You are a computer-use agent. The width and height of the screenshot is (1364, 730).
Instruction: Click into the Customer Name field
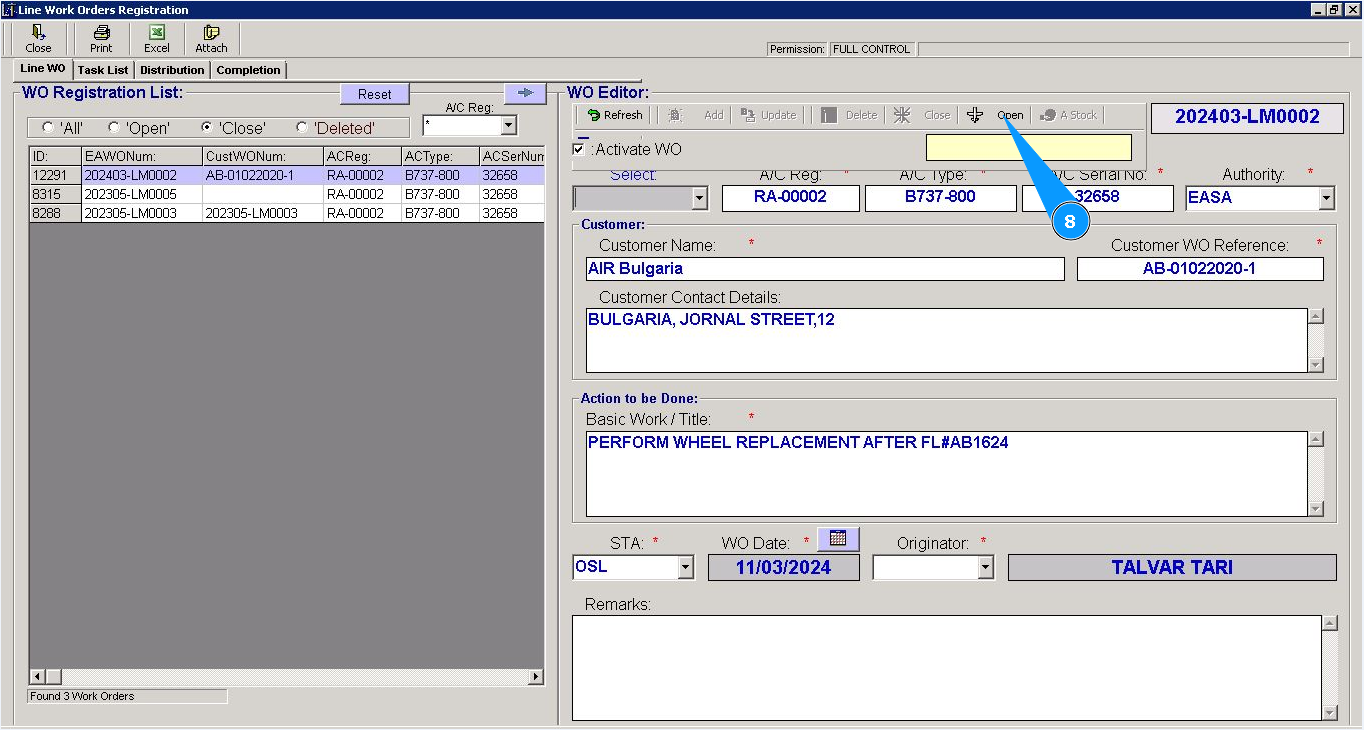(825, 269)
